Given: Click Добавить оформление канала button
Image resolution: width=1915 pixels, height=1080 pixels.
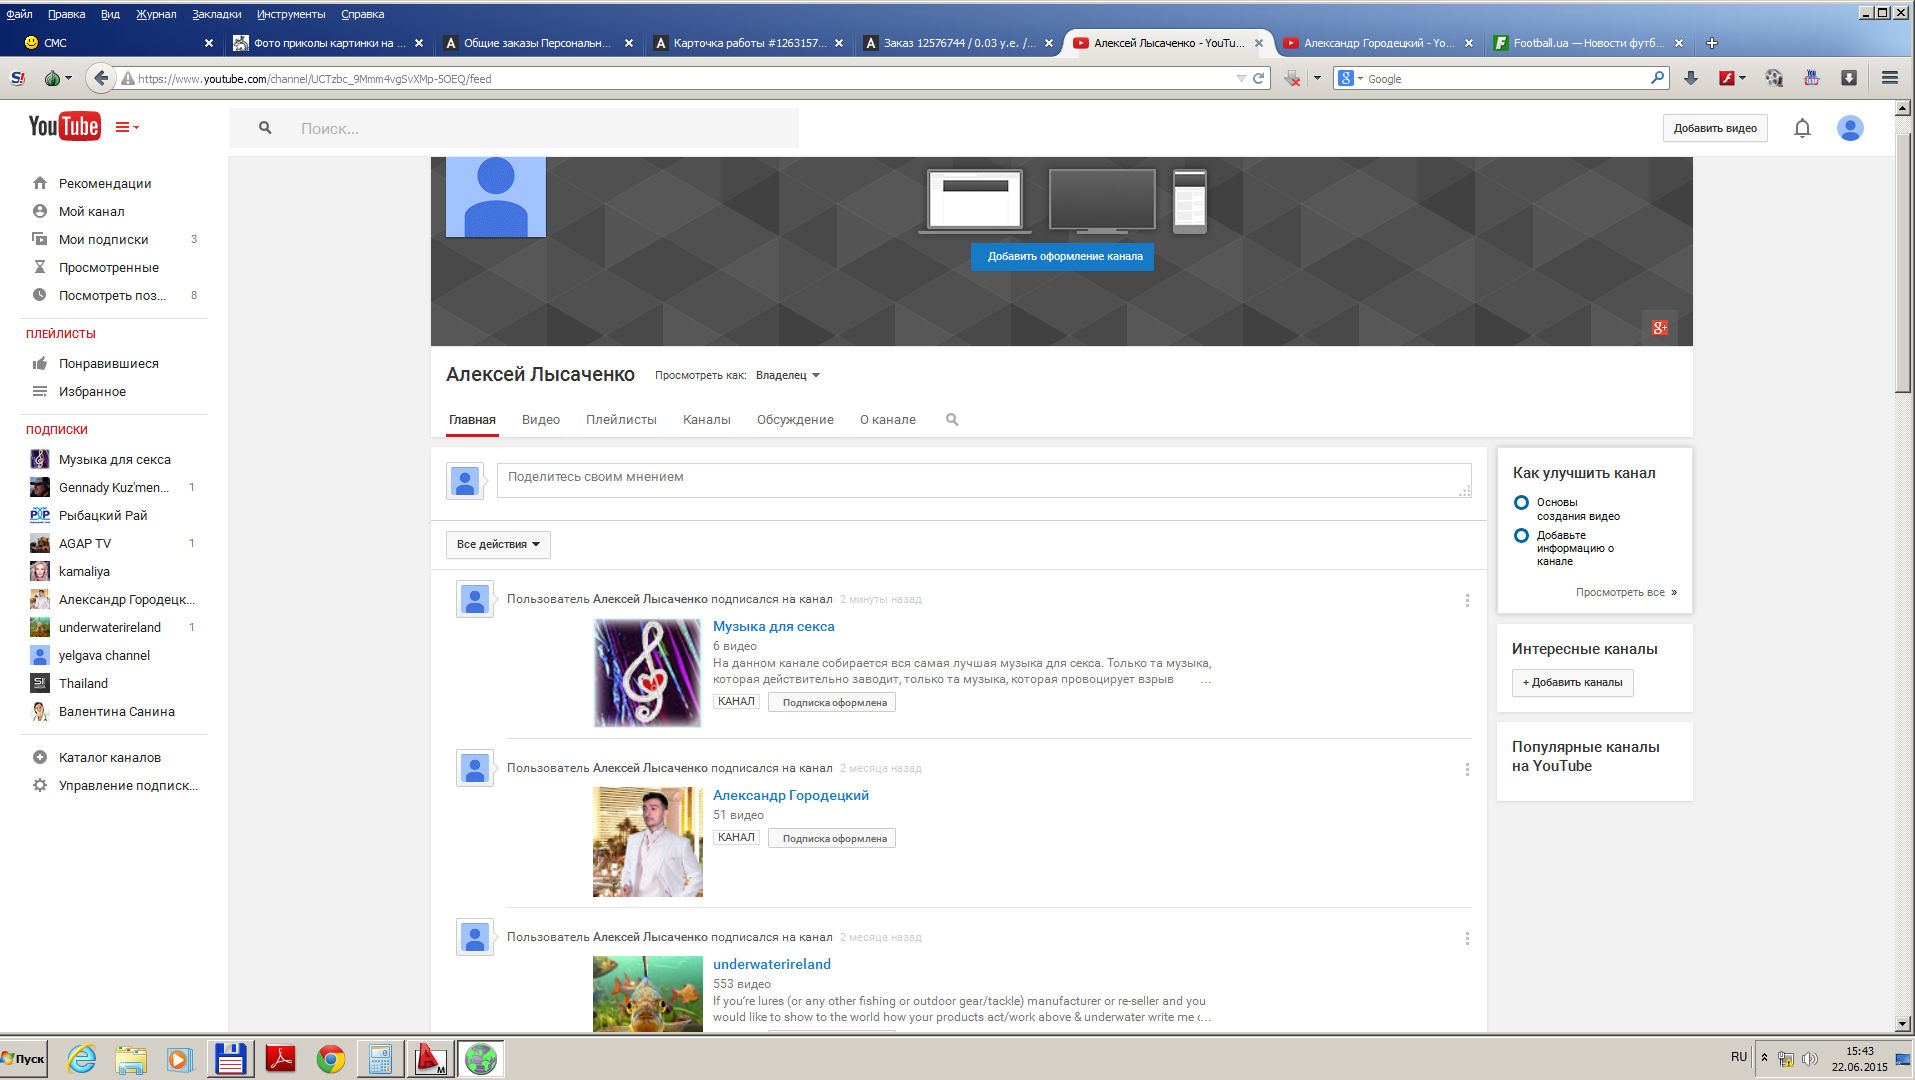Looking at the screenshot, I should click(1063, 257).
